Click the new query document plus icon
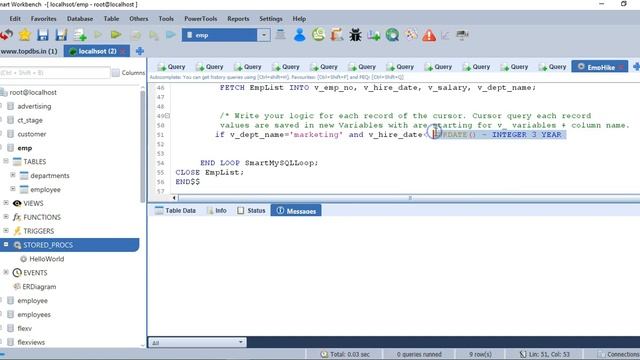Viewport: 640px width, 360px height. tap(80, 35)
